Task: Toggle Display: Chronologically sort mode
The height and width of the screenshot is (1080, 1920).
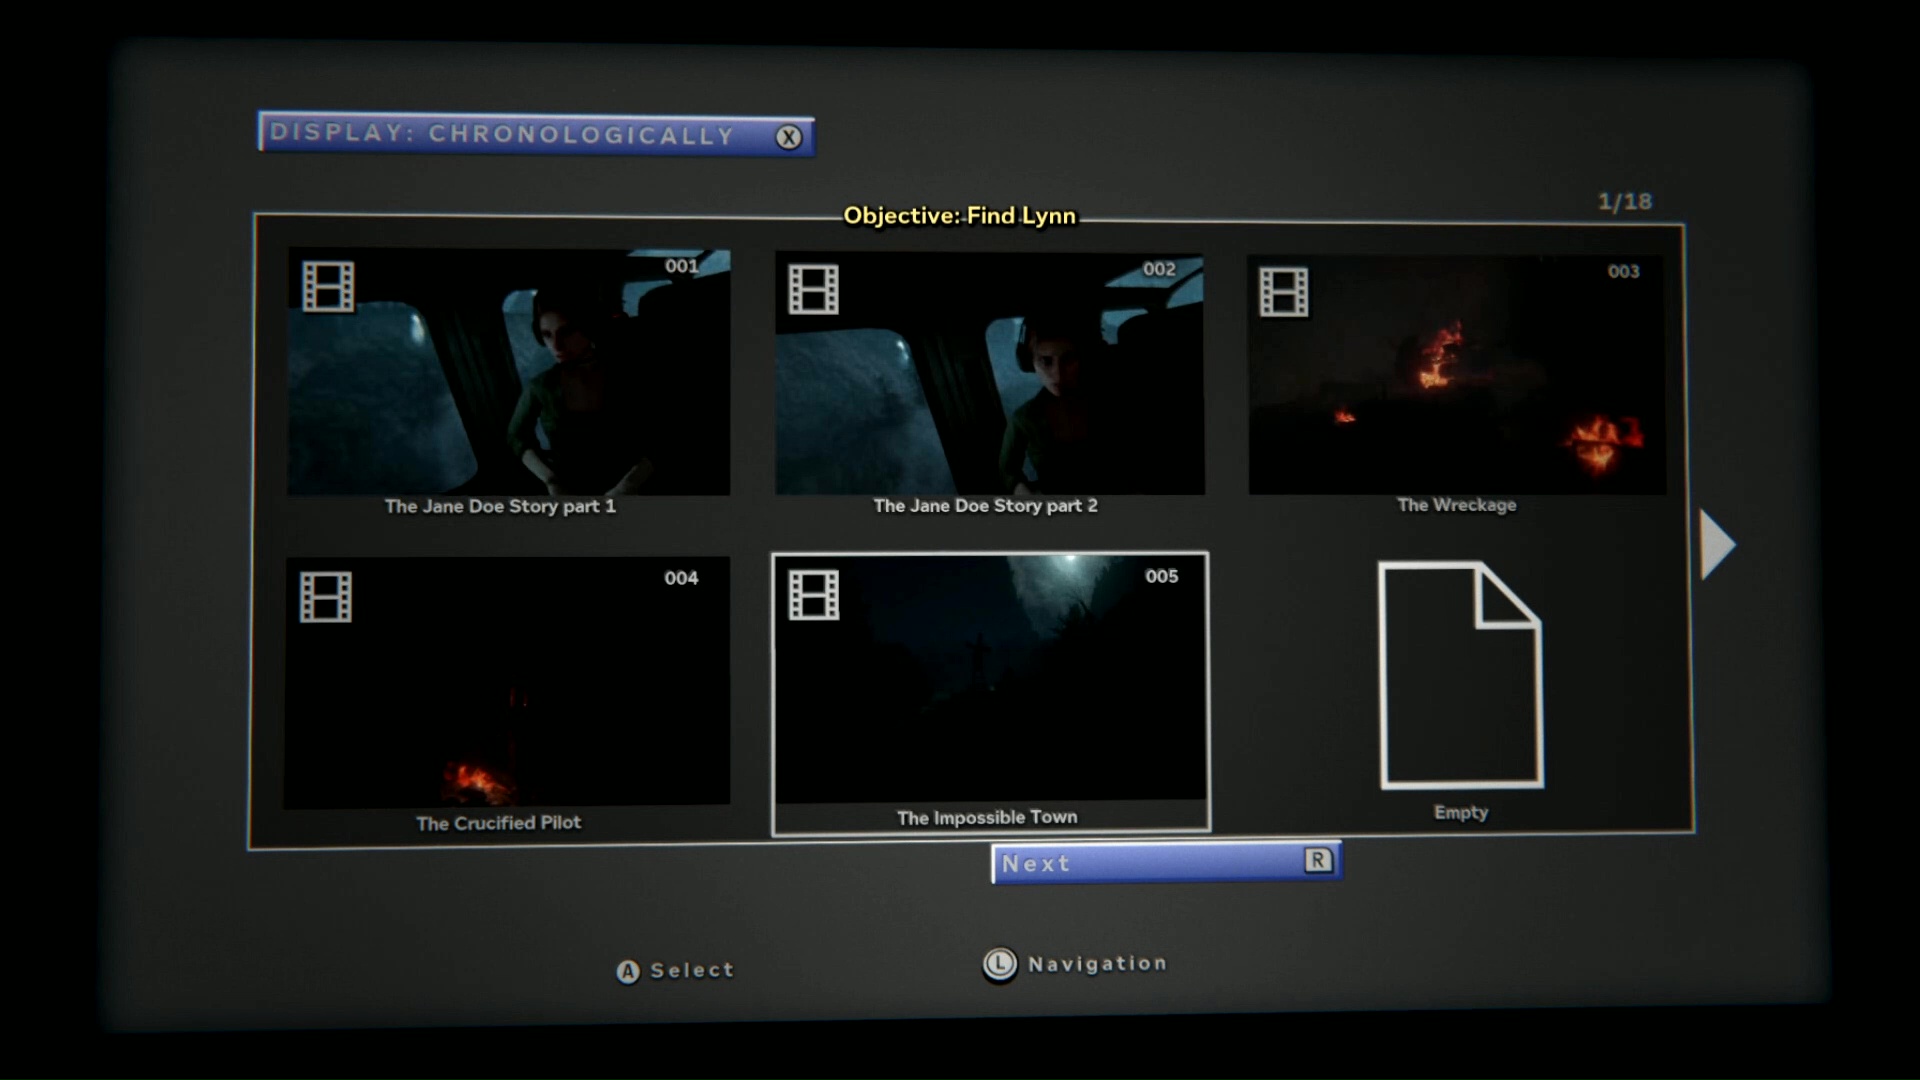Action: pos(536,134)
